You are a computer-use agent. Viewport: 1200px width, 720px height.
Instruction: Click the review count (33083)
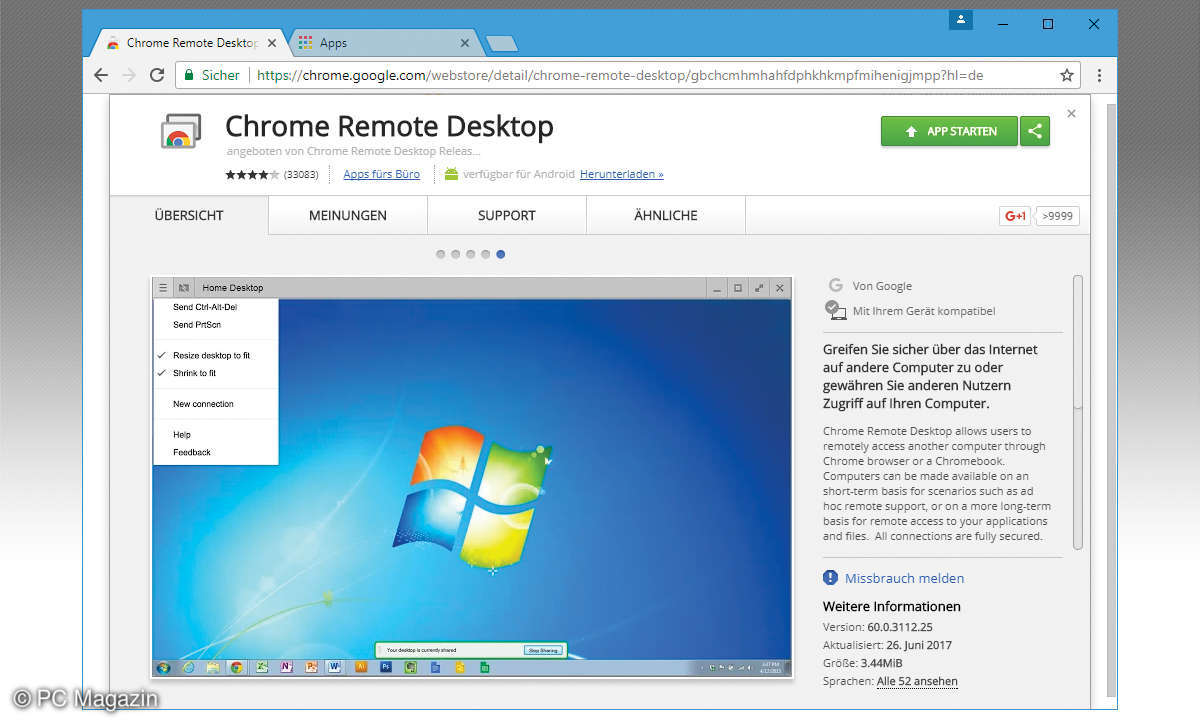pos(301,174)
